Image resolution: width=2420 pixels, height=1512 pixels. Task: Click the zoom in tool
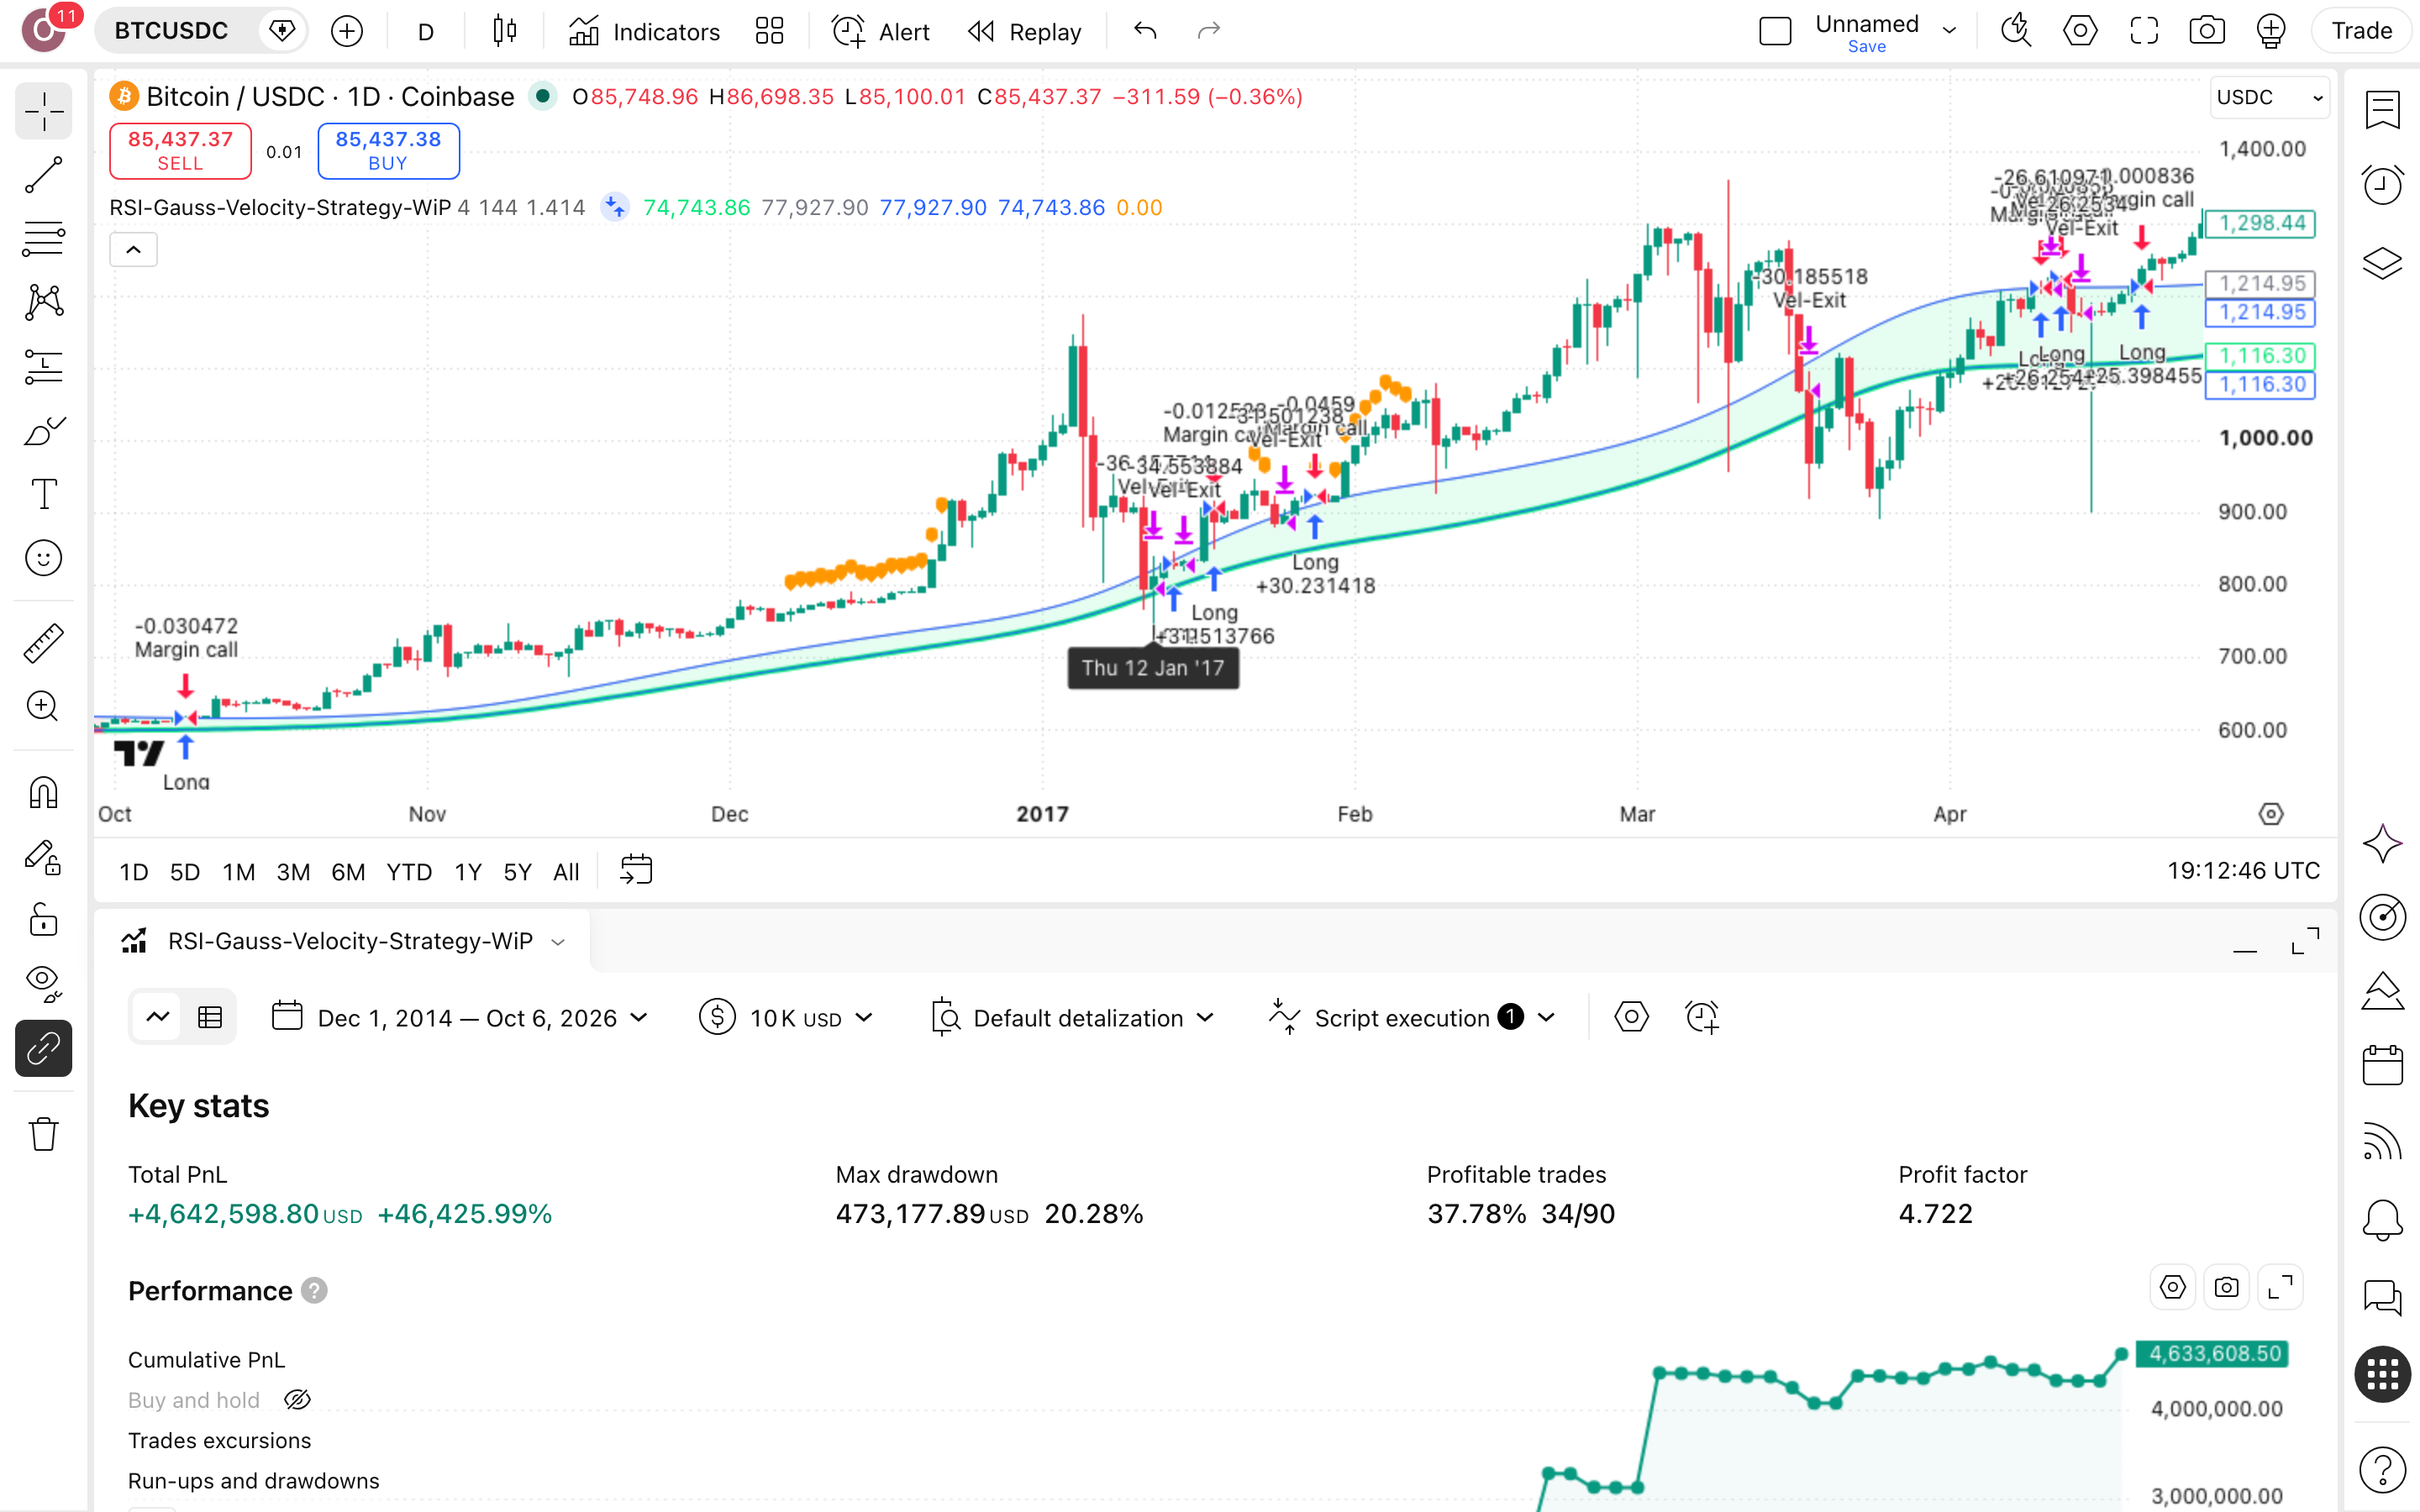pyautogui.click(x=44, y=707)
